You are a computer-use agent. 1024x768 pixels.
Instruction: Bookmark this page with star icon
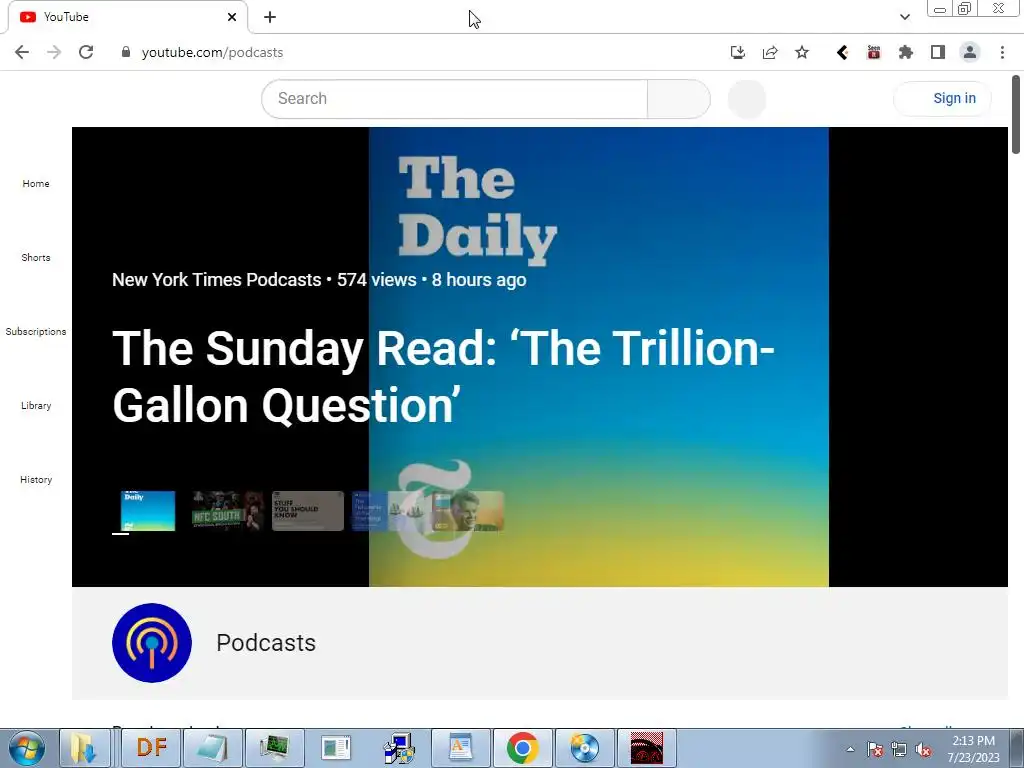(x=802, y=52)
